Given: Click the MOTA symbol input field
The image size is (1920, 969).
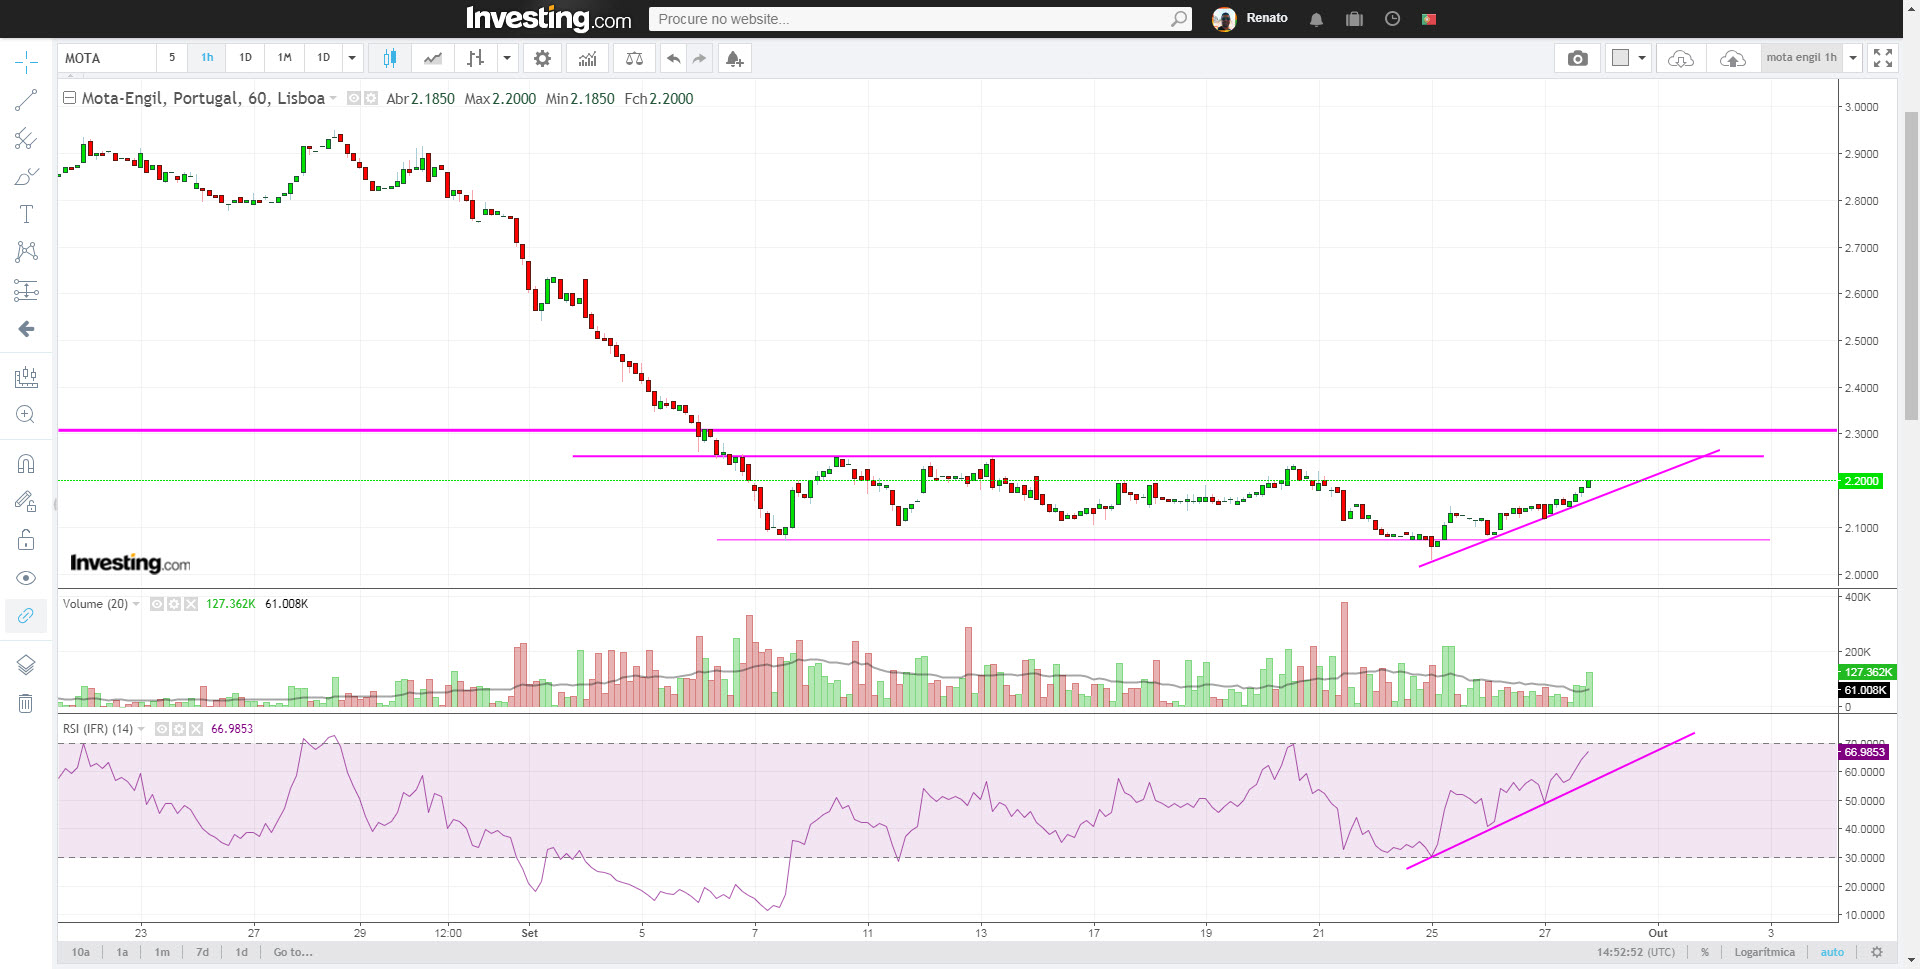Looking at the screenshot, I should coord(106,58).
